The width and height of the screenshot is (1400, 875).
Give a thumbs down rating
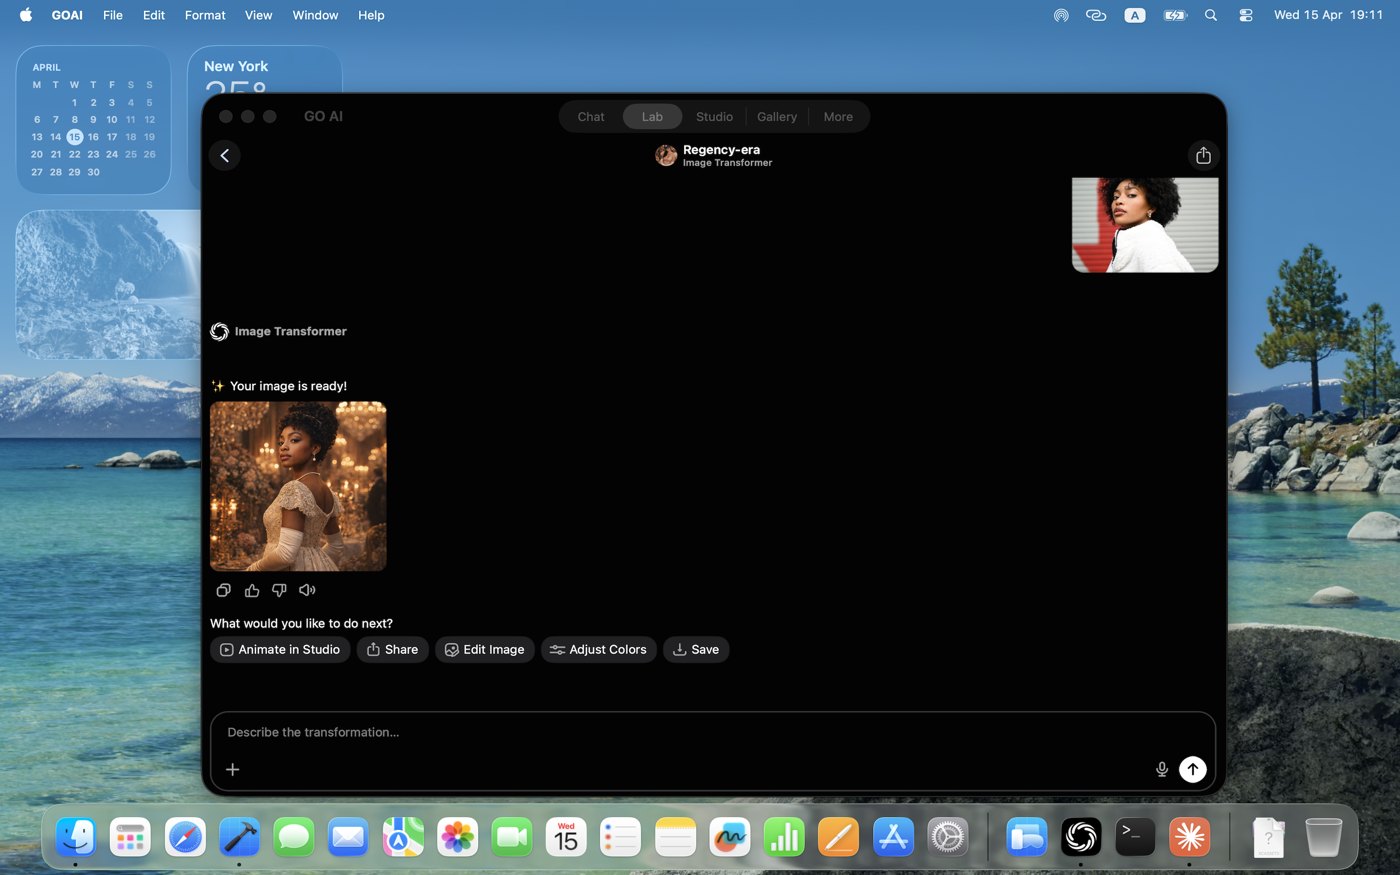point(279,589)
